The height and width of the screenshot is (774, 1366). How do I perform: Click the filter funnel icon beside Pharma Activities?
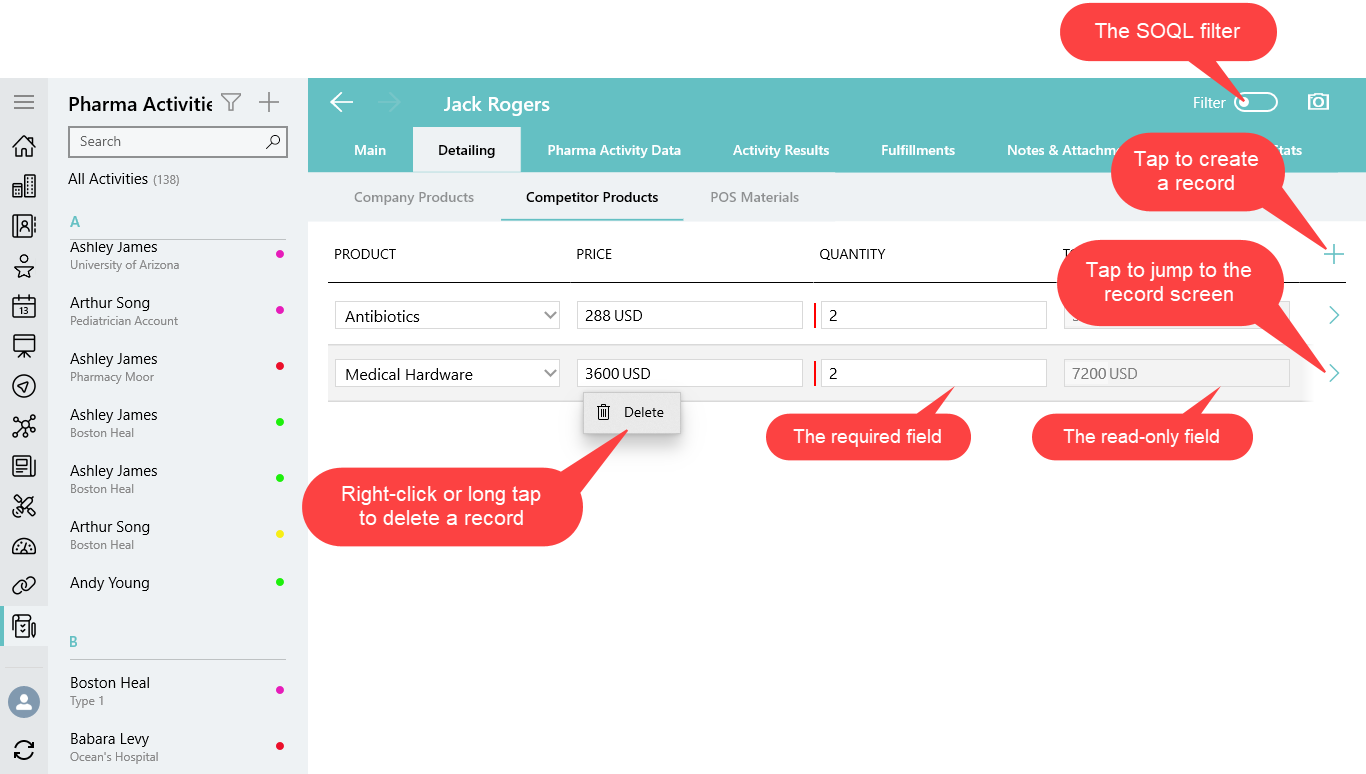coord(231,102)
